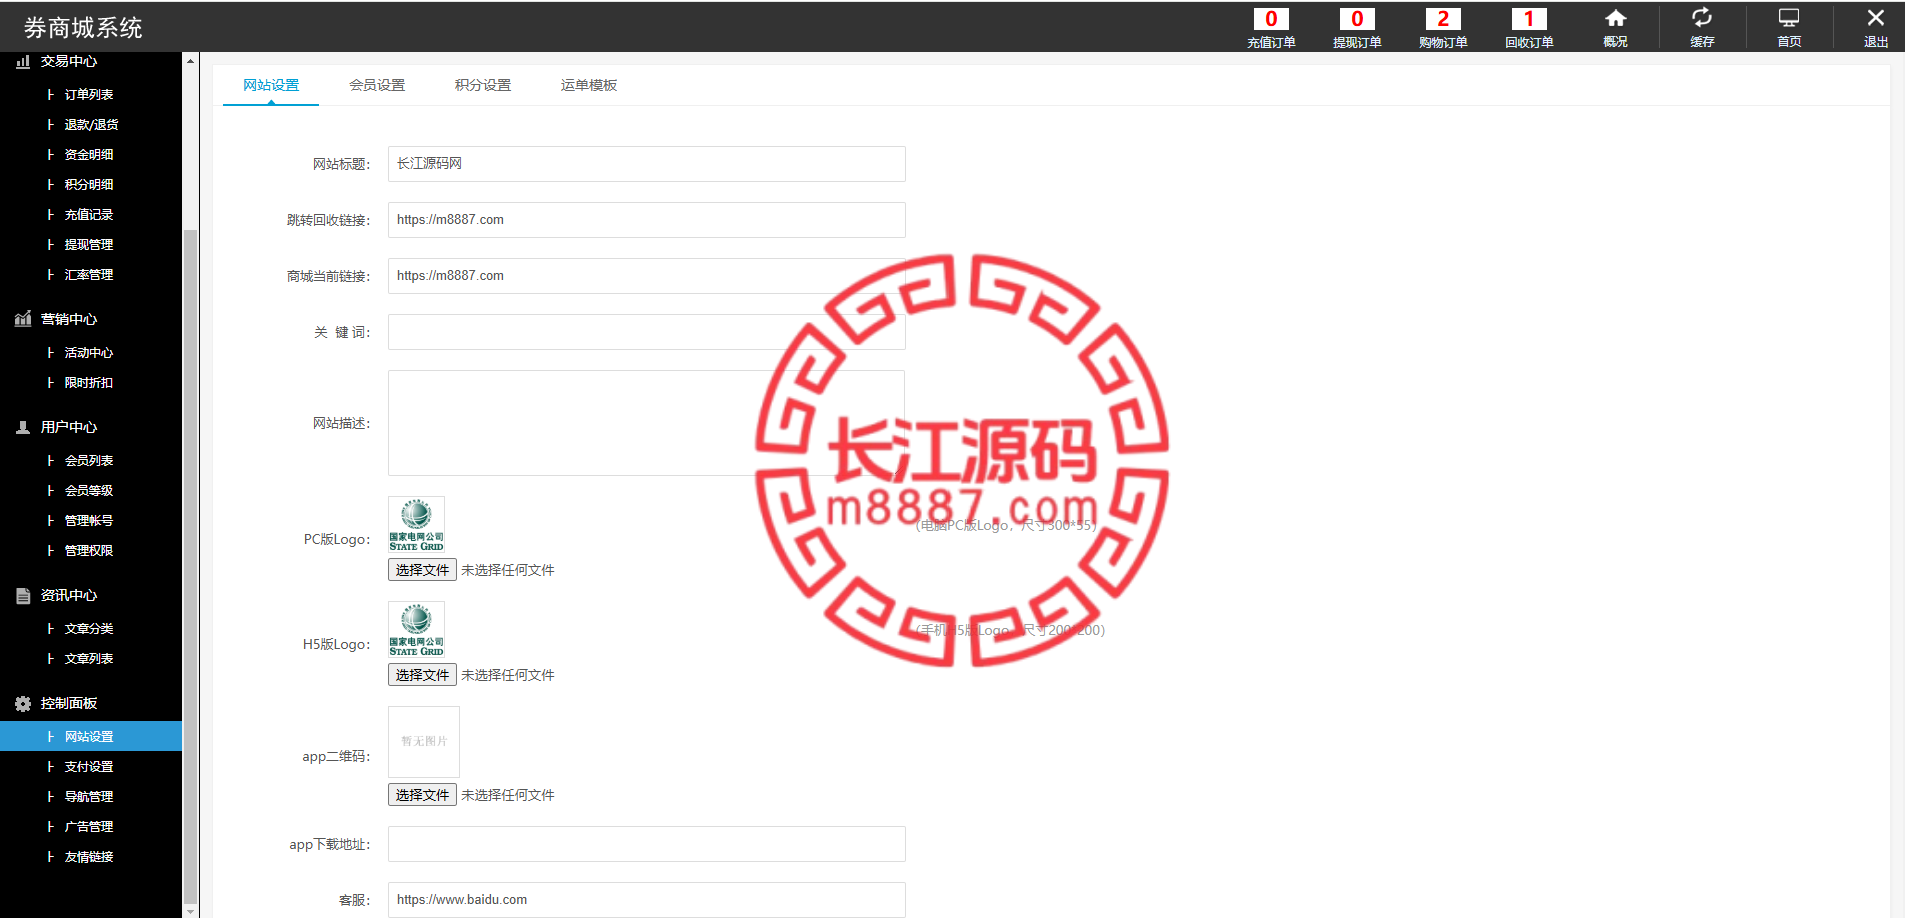
Task: Switch to the 会员设置 tab
Action: click(x=377, y=85)
